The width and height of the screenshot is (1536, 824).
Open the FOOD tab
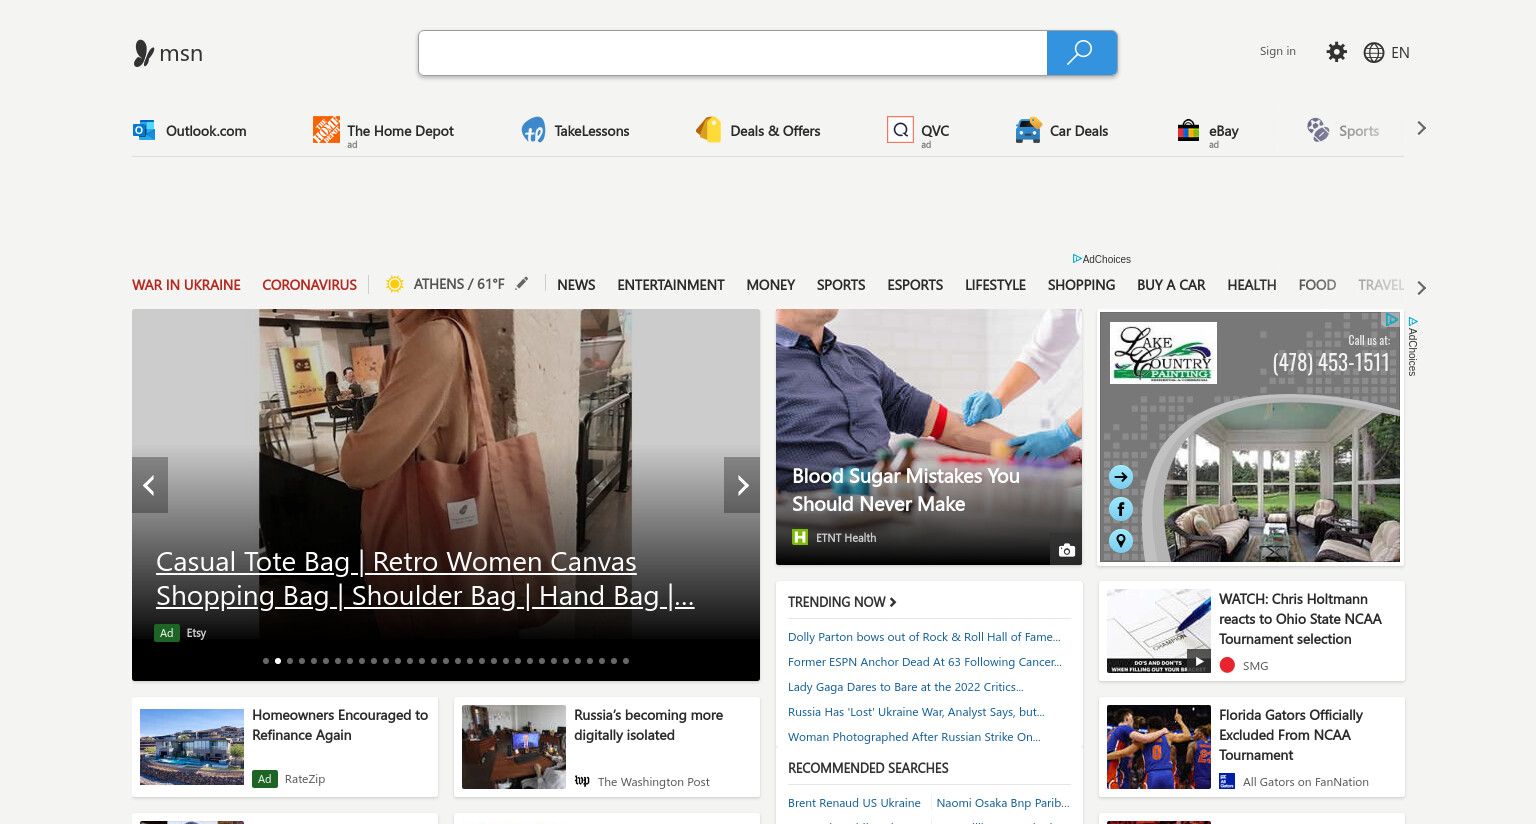coord(1317,285)
